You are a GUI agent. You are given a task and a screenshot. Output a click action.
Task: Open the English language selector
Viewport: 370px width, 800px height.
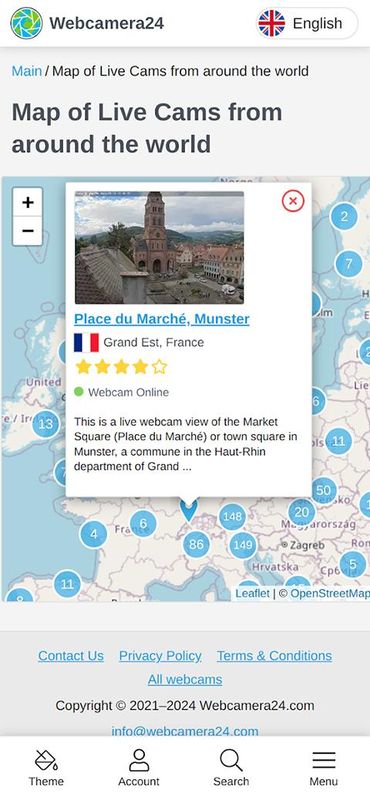[307, 23]
